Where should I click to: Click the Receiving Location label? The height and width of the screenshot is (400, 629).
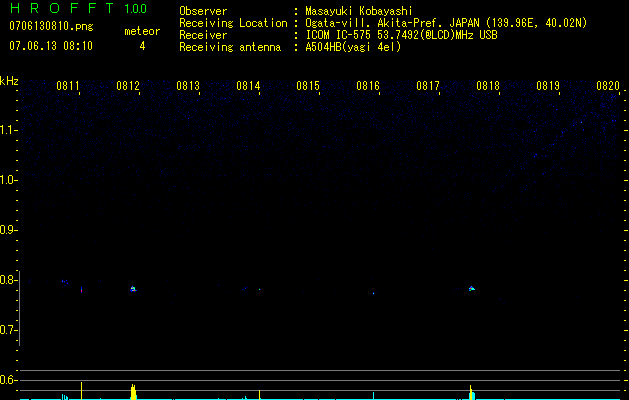point(233,23)
